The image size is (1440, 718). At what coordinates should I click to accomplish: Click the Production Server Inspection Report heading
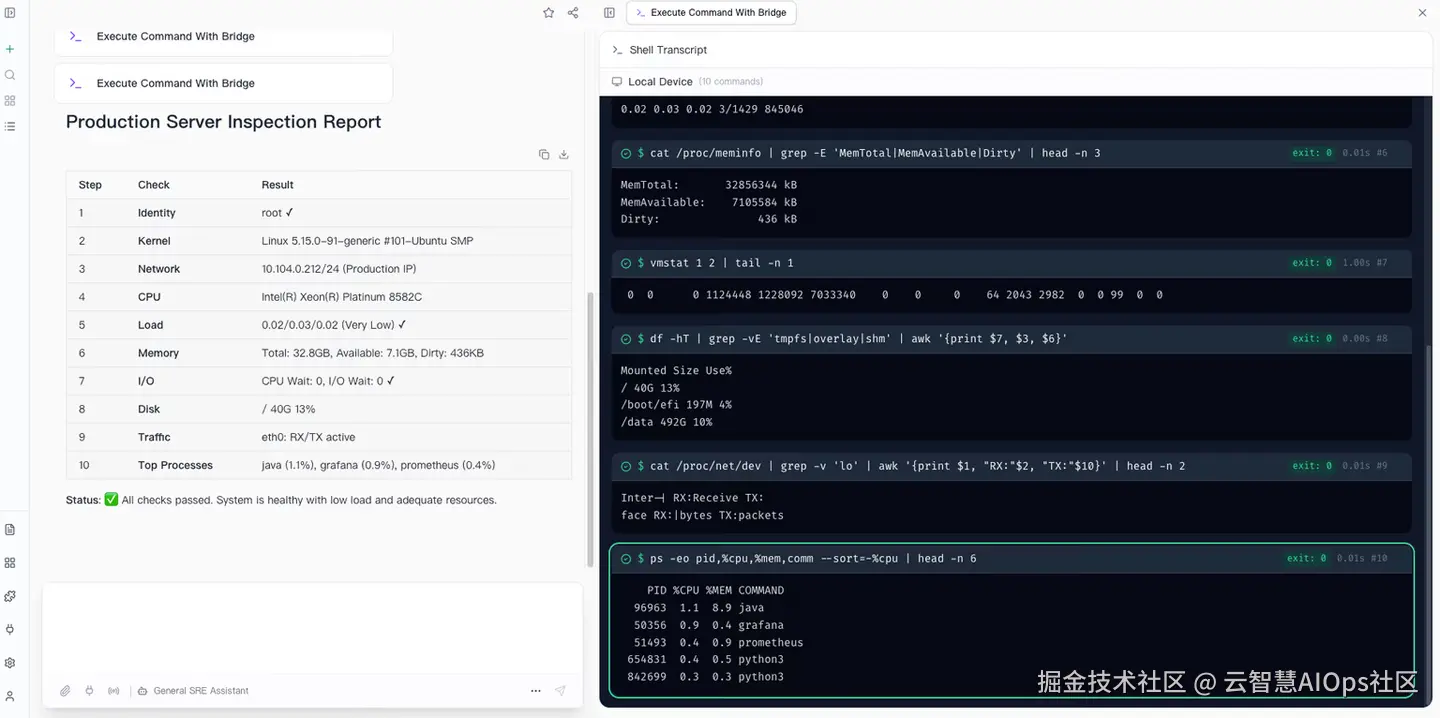224,122
